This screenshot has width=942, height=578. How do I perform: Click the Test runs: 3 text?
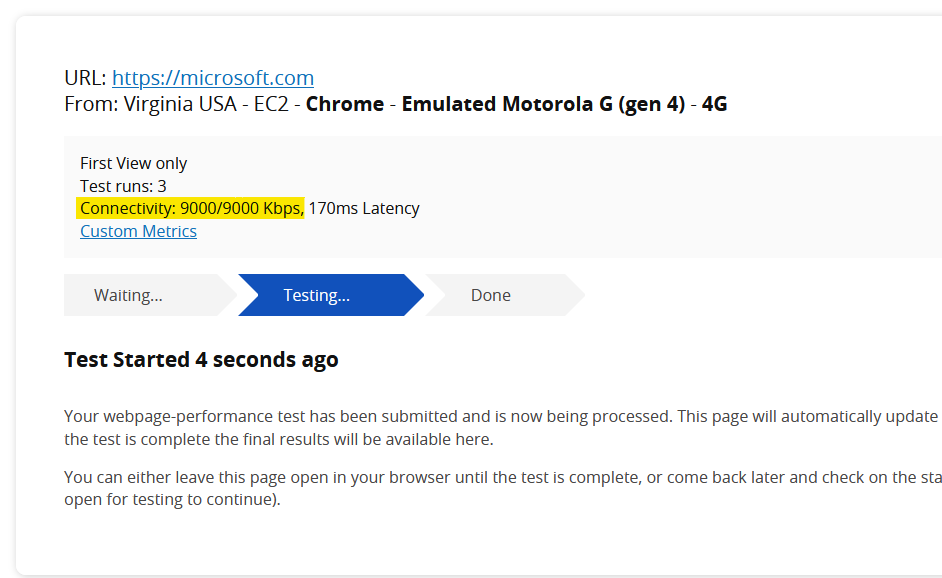click(x=123, y=186)
